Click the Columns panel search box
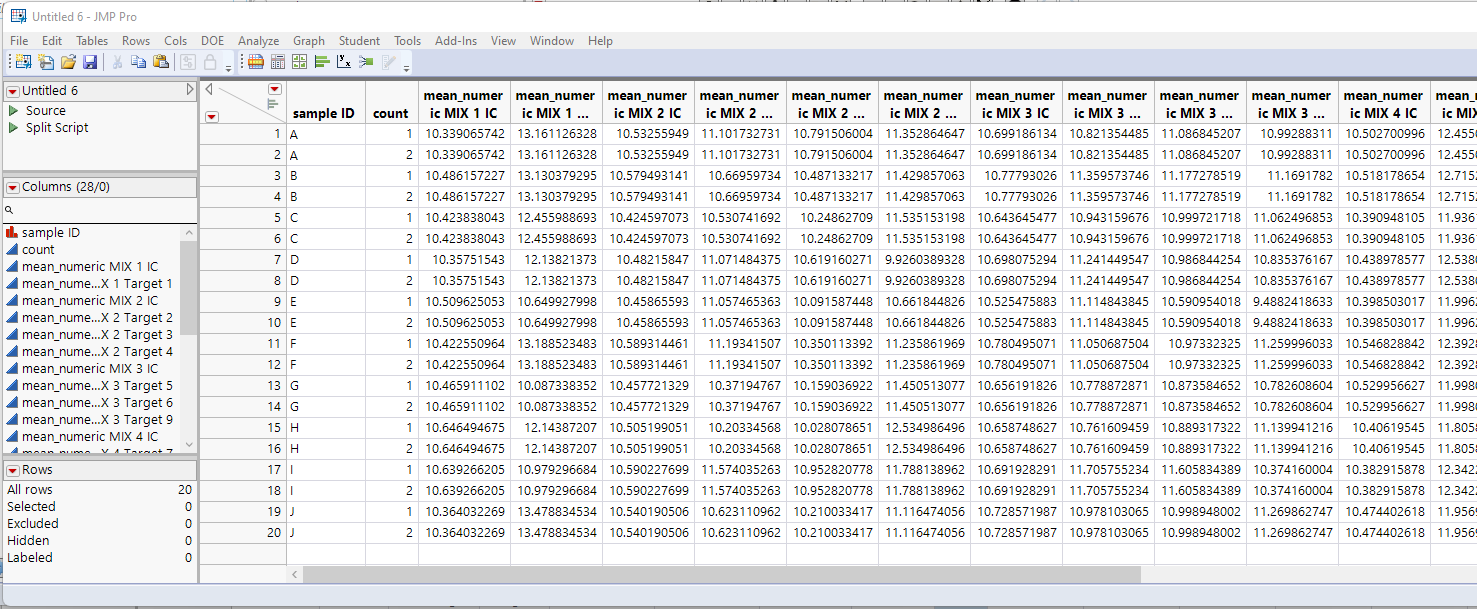The image size is (1477, 609). (x=100, y=210)
